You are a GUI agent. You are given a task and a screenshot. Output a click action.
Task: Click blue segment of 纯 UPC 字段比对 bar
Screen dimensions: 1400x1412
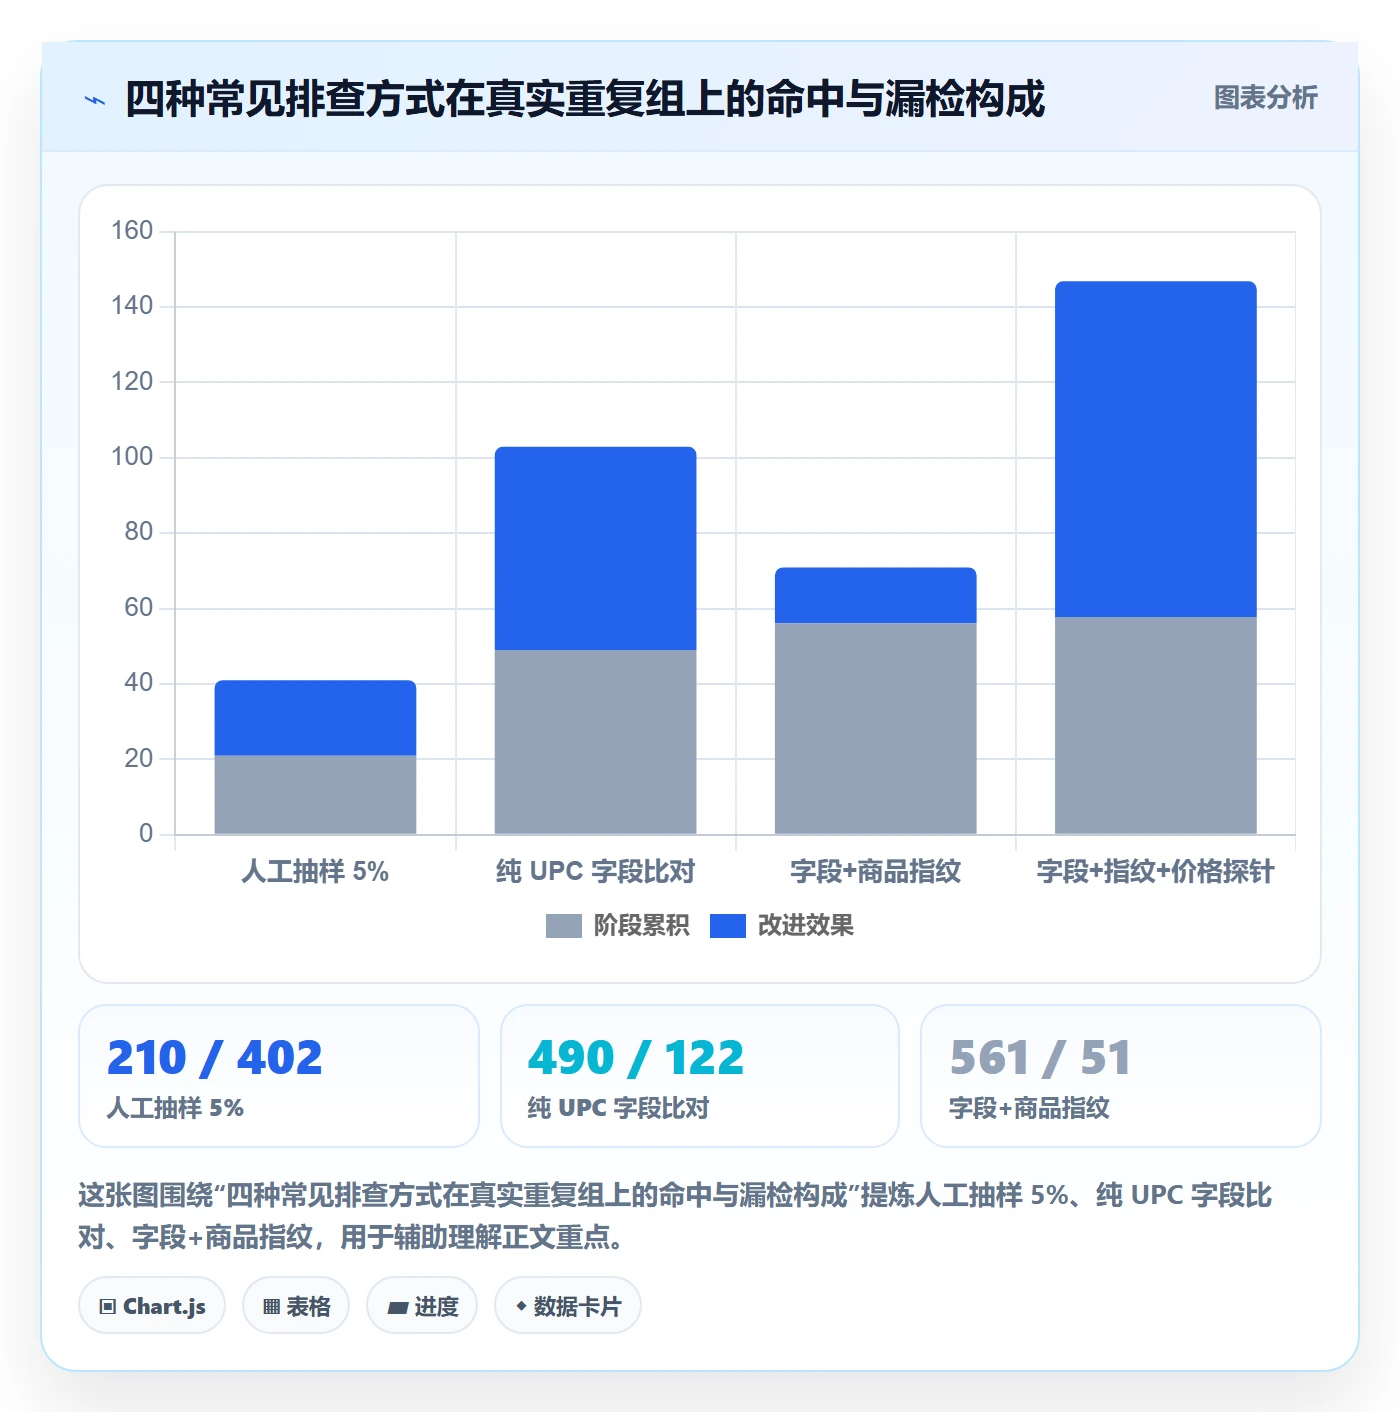(595, 549)
